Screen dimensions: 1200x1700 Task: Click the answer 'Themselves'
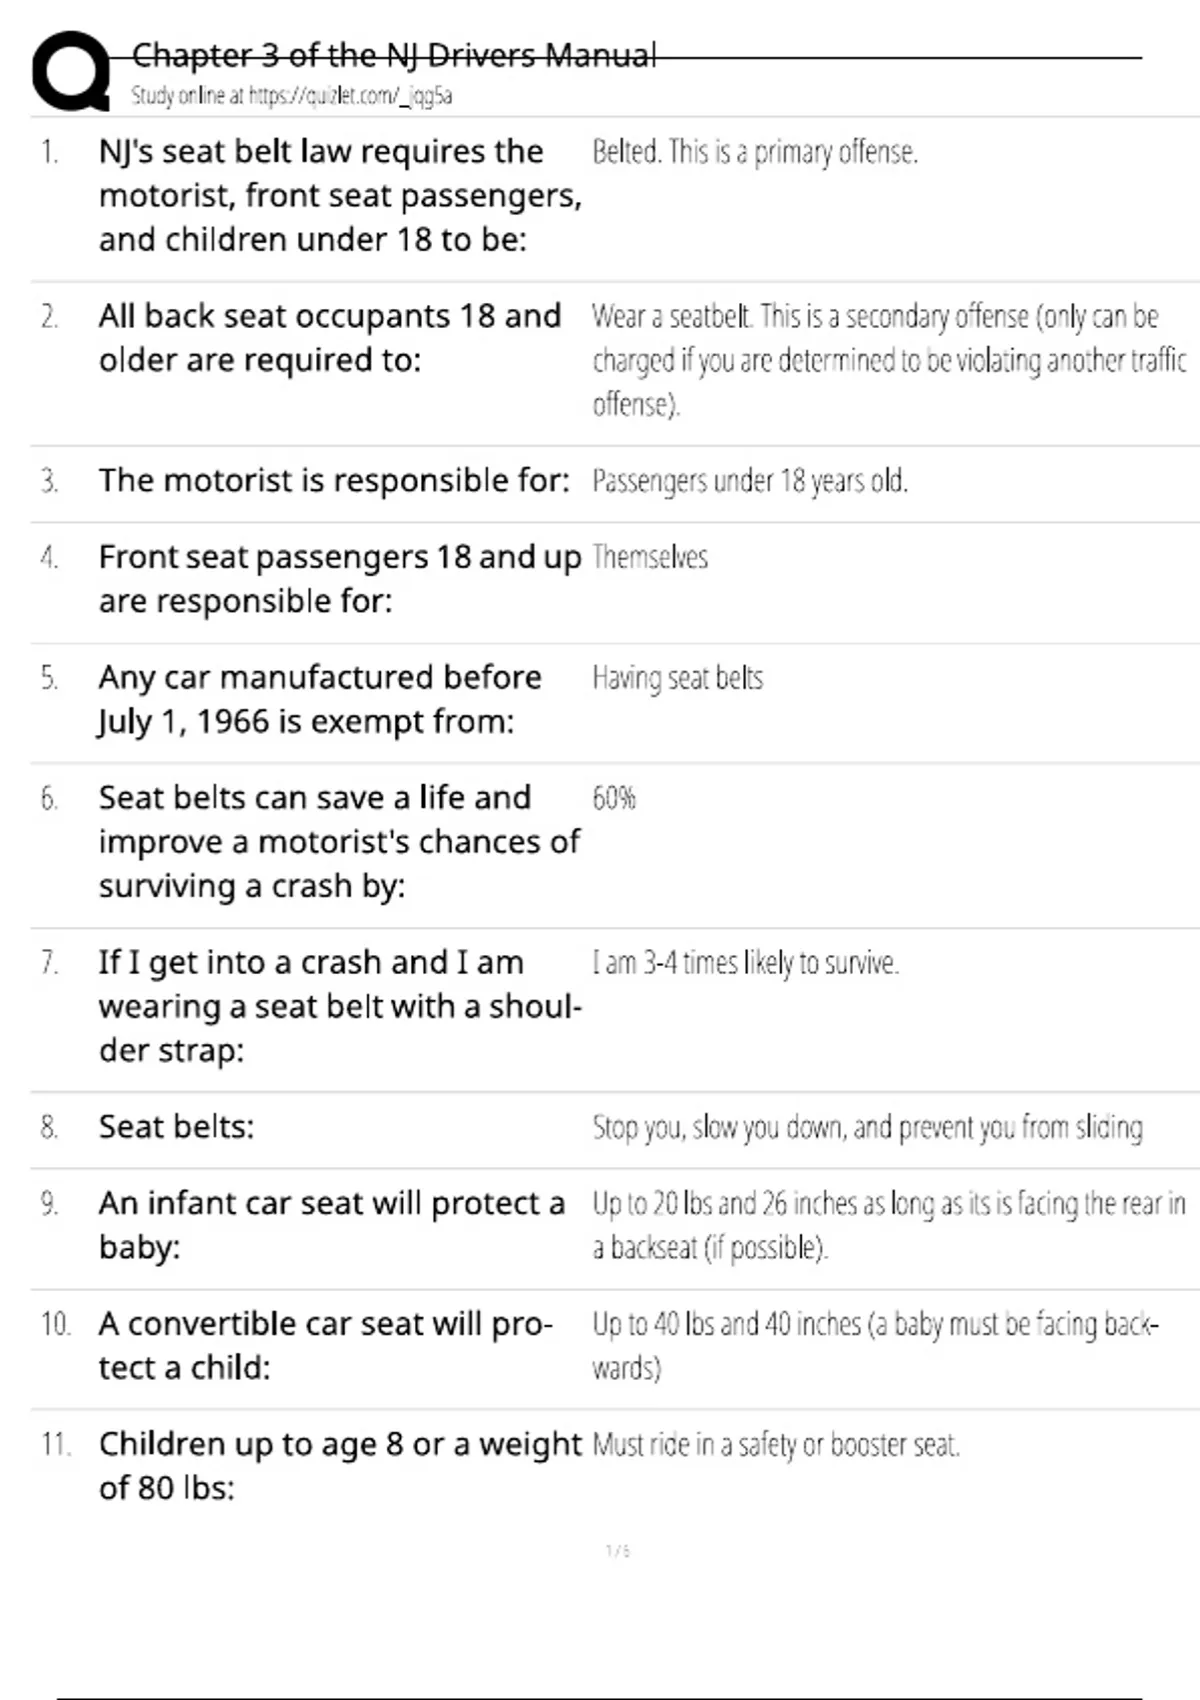(x=650, y=557)
